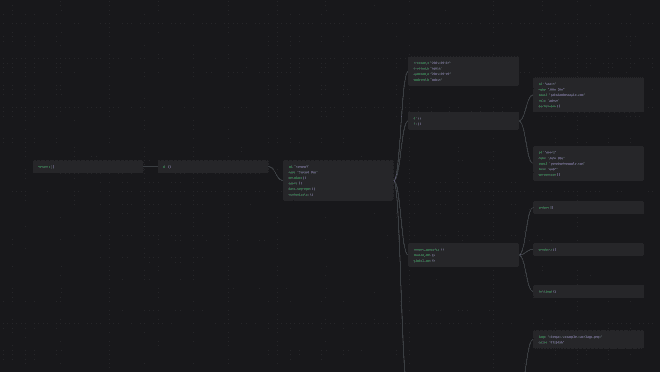Click the name row in six-row node
660x372 pixels.
(303, 173)
